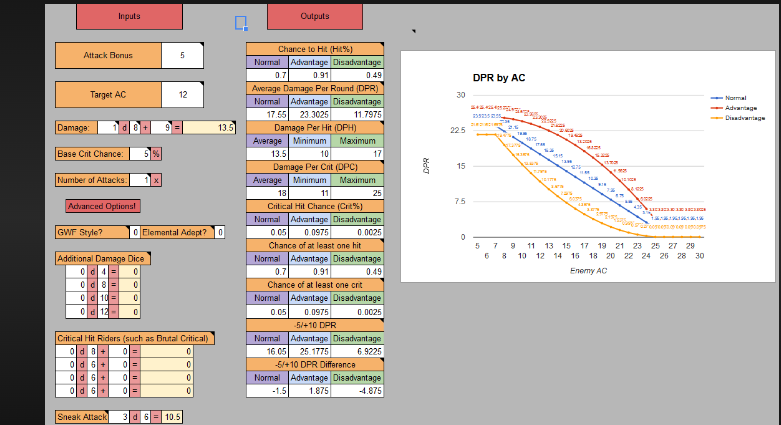Image resolution: width=781 pixels, height=425 pixels.
Task: Click the Advantage legend entry in chart
Action: [x=742, y=107]
